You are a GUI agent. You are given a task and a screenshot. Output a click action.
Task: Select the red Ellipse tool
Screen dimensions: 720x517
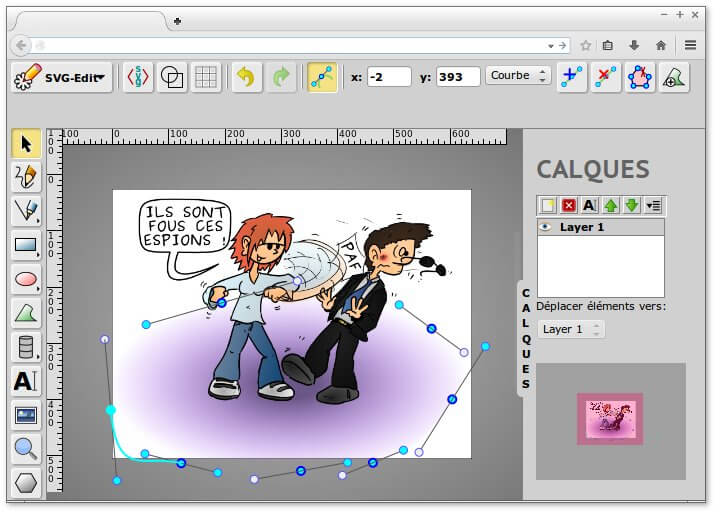pos(26,279)
